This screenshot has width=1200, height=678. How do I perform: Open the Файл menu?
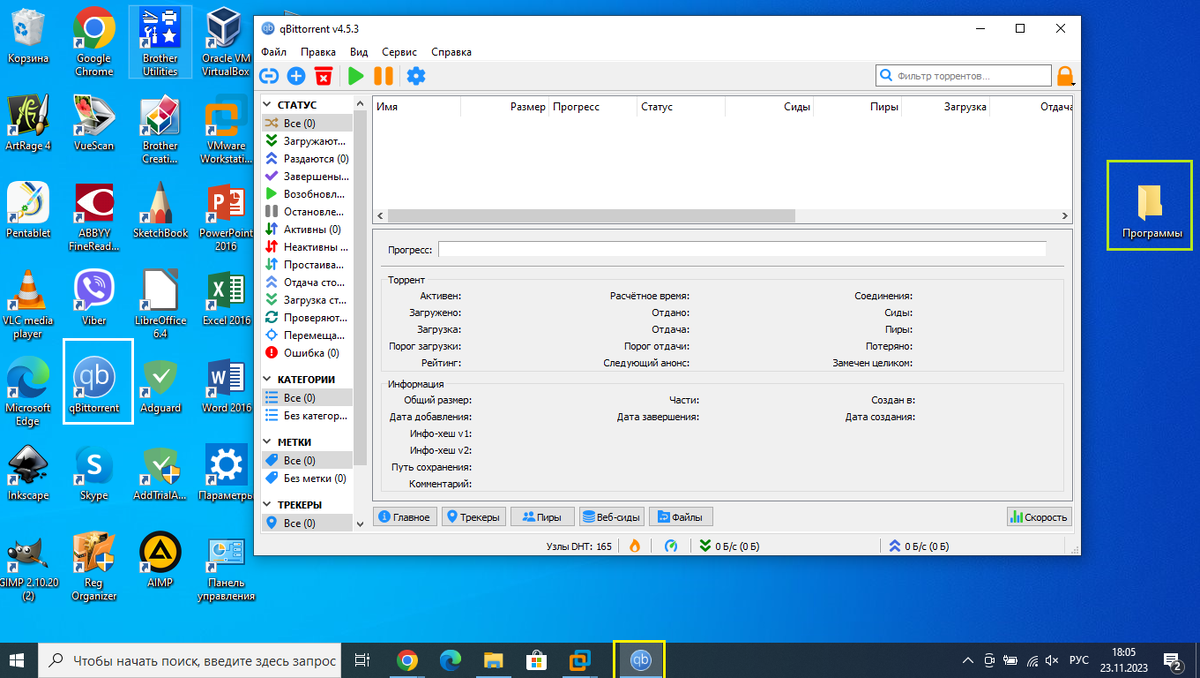tap(274, 52)
